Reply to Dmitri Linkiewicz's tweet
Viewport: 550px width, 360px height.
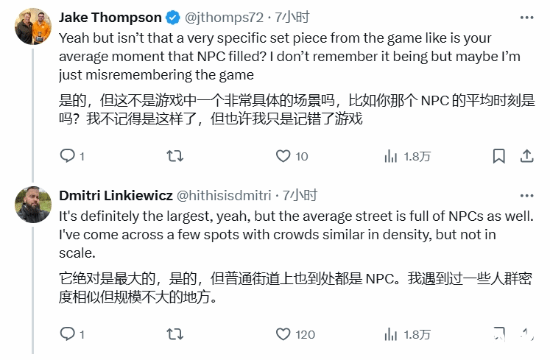point(72,334)
